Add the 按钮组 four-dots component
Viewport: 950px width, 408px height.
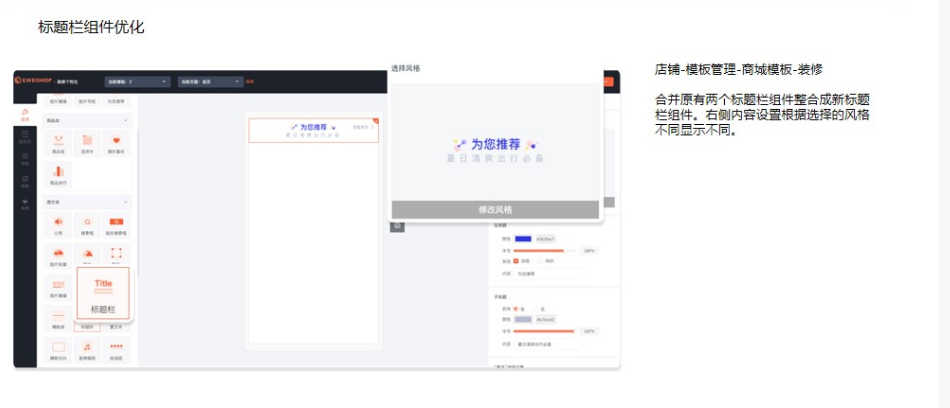pyautogui.click(x=116, y=350)
